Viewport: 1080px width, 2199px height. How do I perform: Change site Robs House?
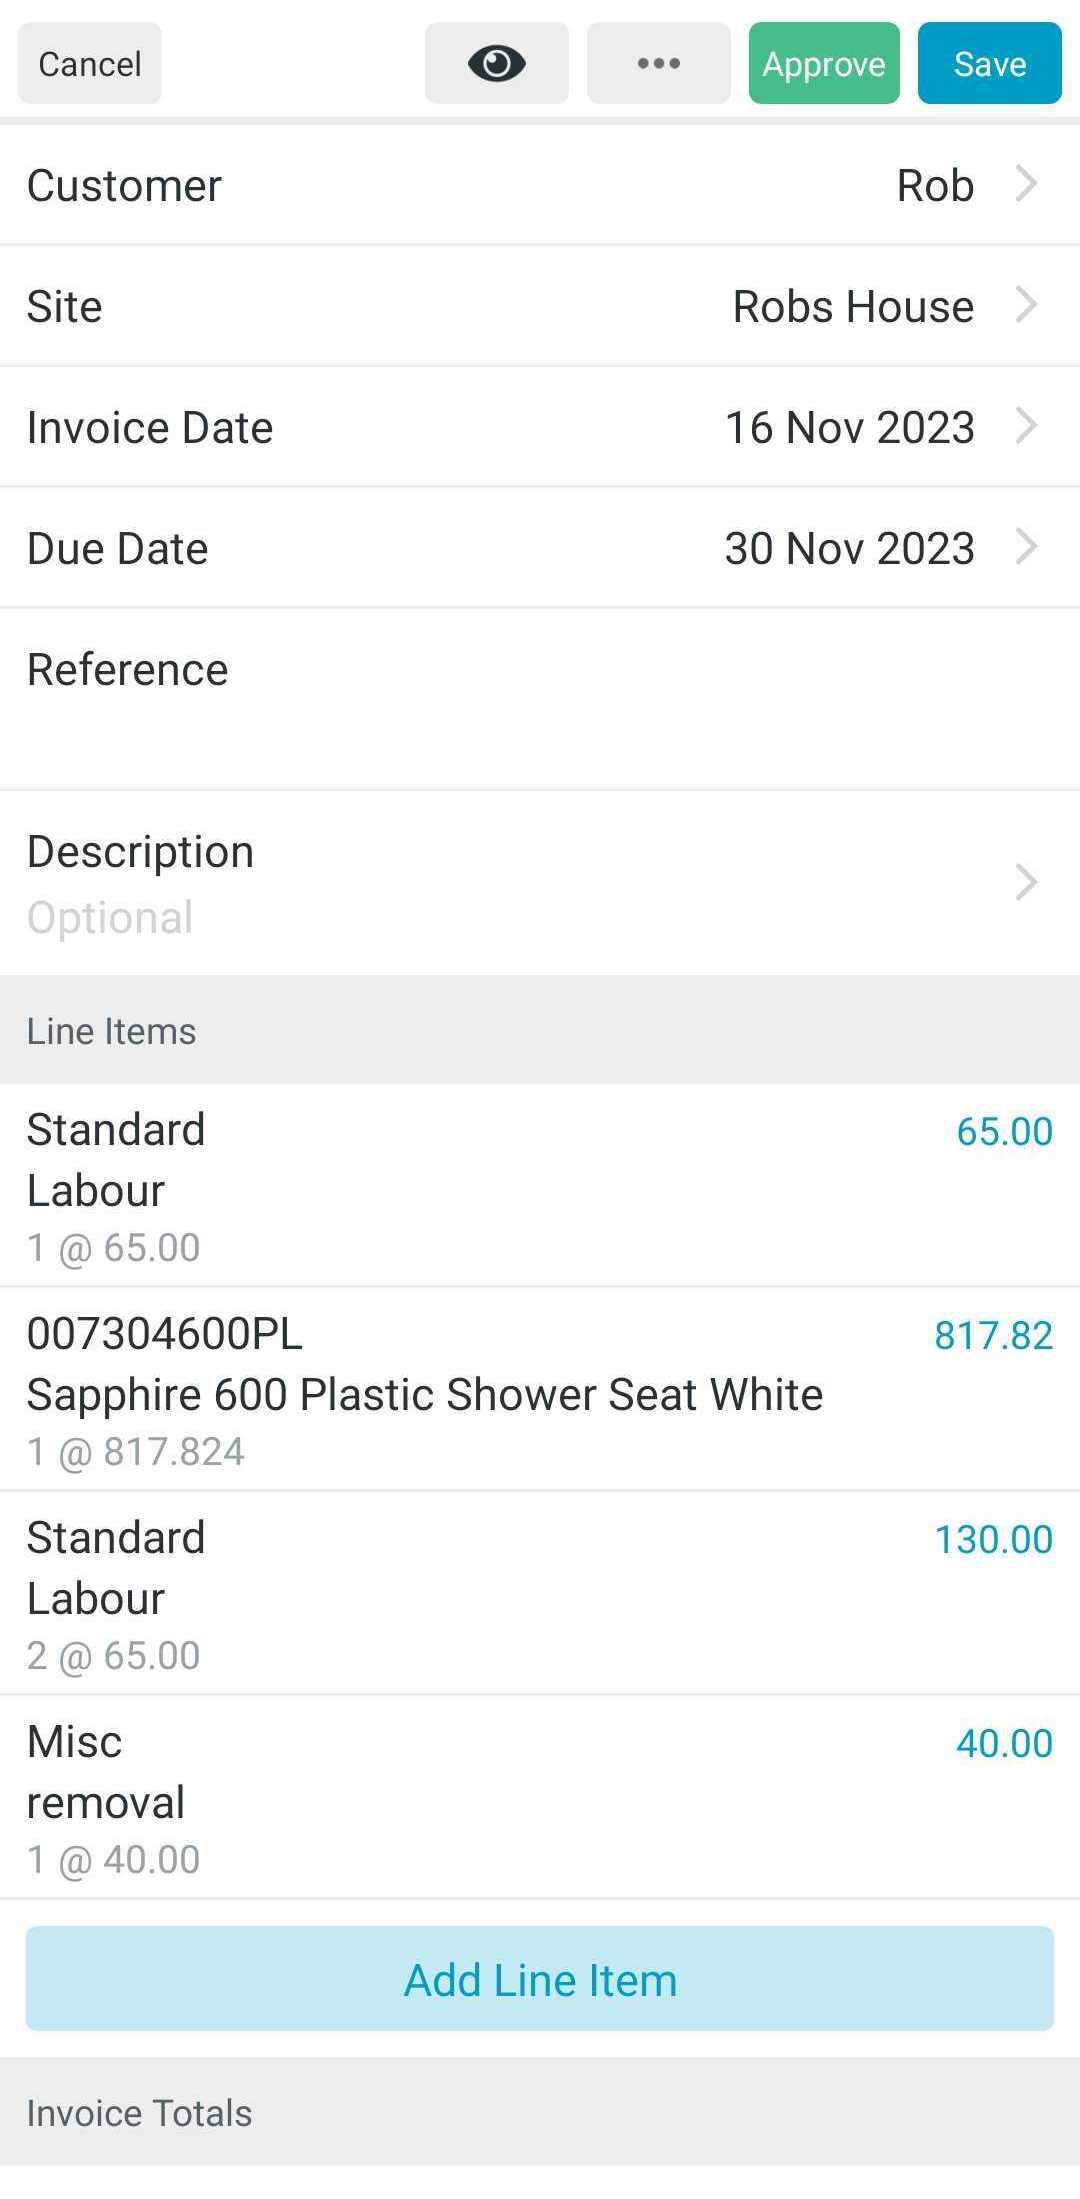(x=540, y=306)
